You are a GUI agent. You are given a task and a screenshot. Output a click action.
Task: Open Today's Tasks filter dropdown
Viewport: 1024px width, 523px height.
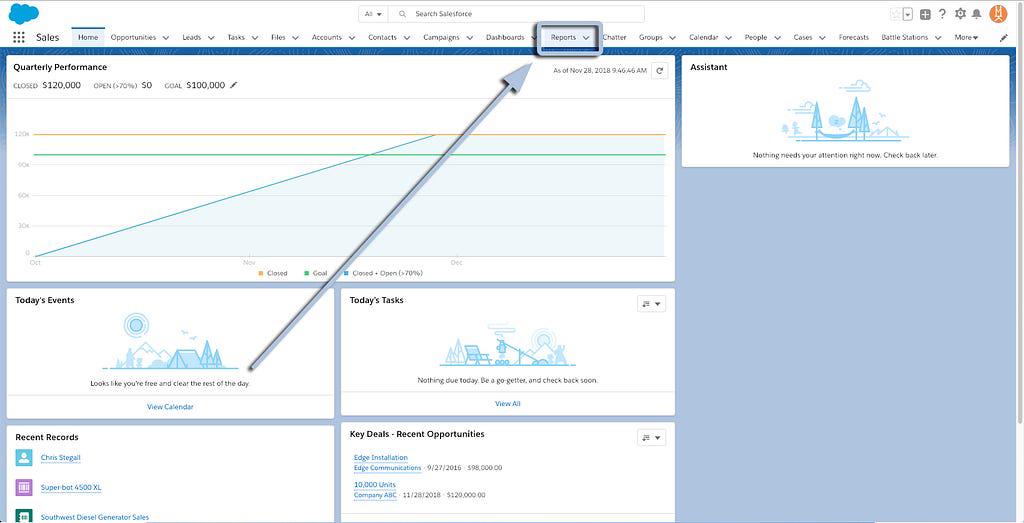click(x=651, y=304)
